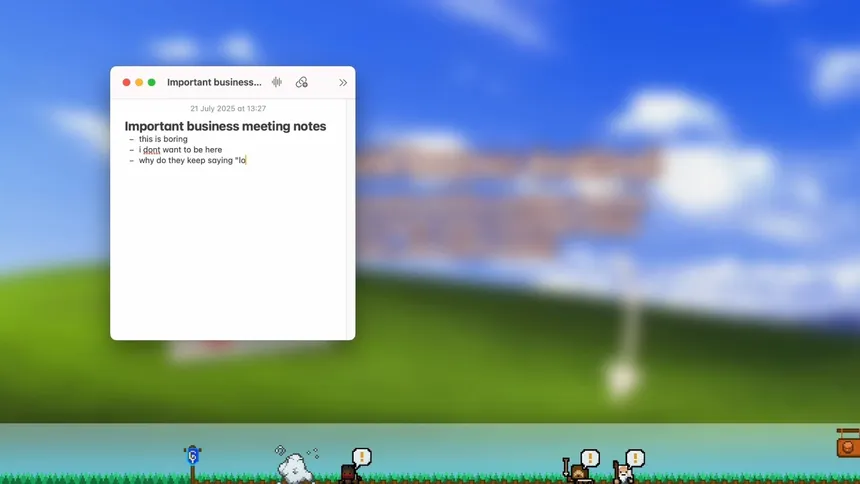Screen dimensions: 860x484
Task: Close the Notes window with the red button
Action: tap(127, 82)
